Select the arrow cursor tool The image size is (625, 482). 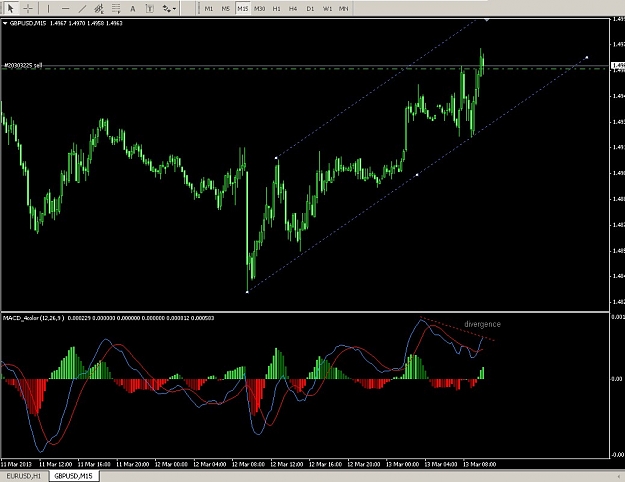(x=10, y=8)
